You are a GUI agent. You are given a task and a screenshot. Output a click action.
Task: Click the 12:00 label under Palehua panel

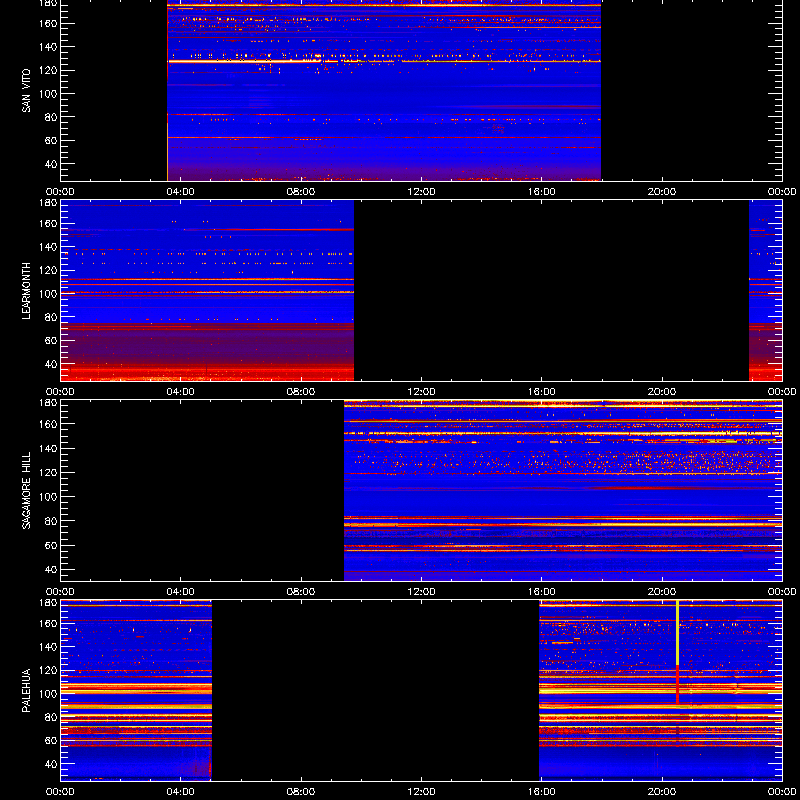click(421, 792)
